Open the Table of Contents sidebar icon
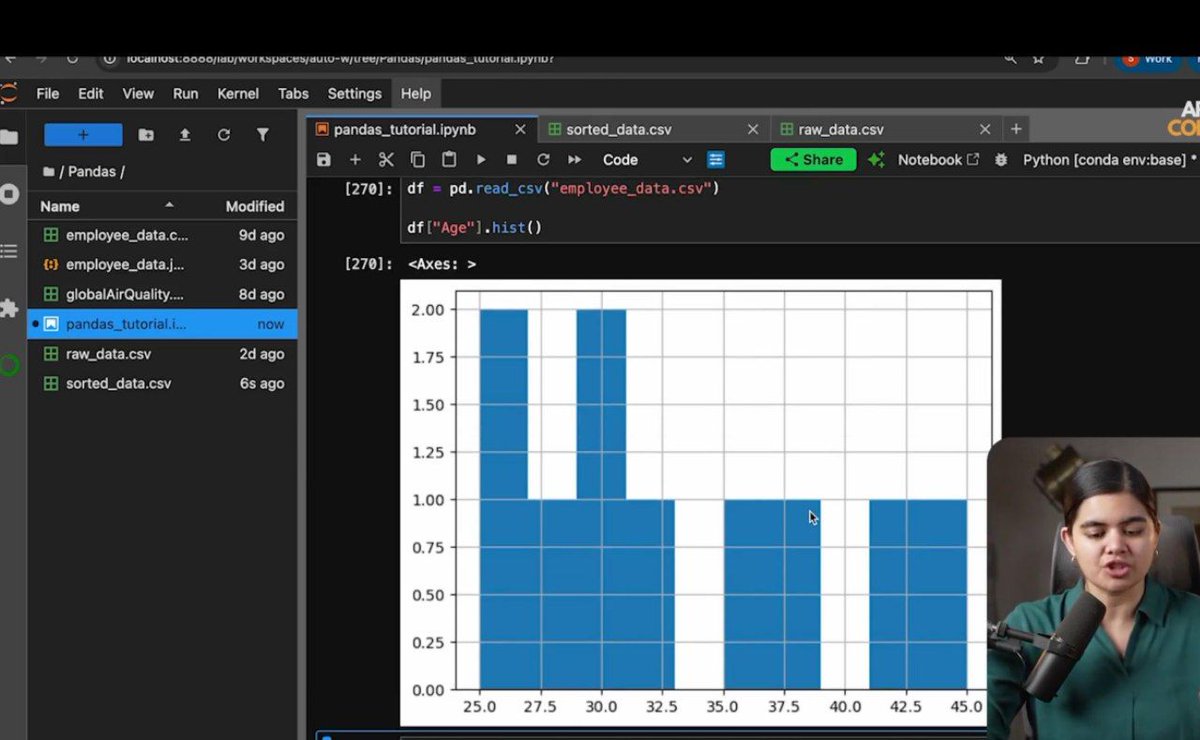The width and height of the screenshot is (1200, 740). pyautogui.click(x=9, y=251)
